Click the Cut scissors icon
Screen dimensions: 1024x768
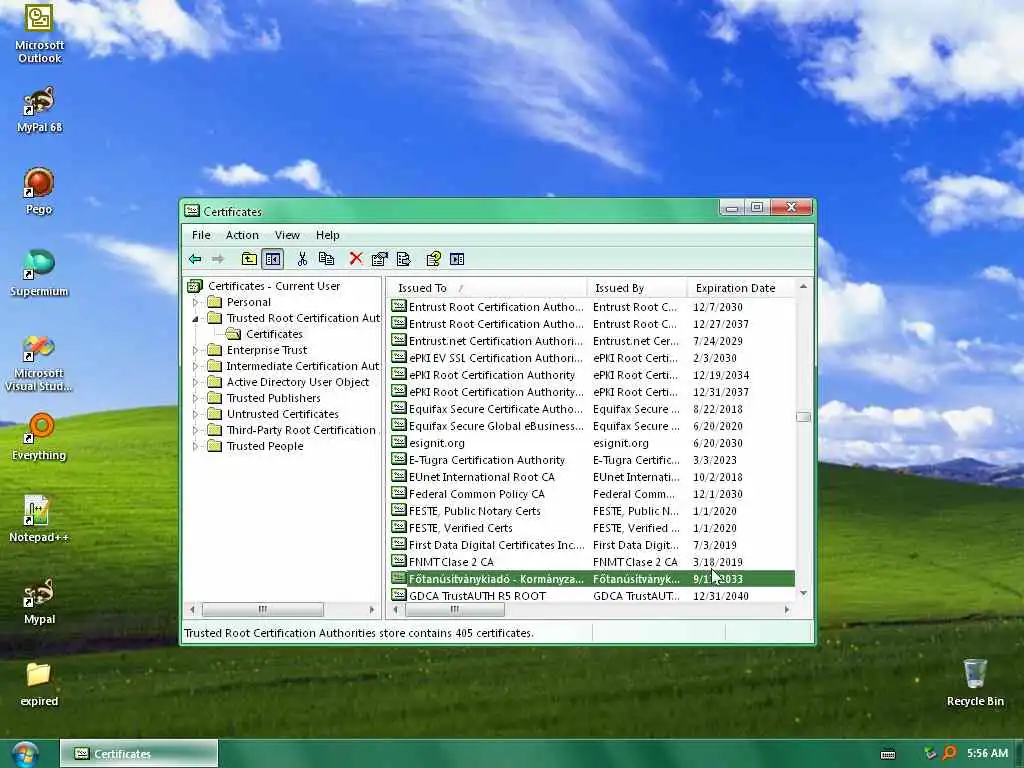pyautogui.click(x=302, y=259)
